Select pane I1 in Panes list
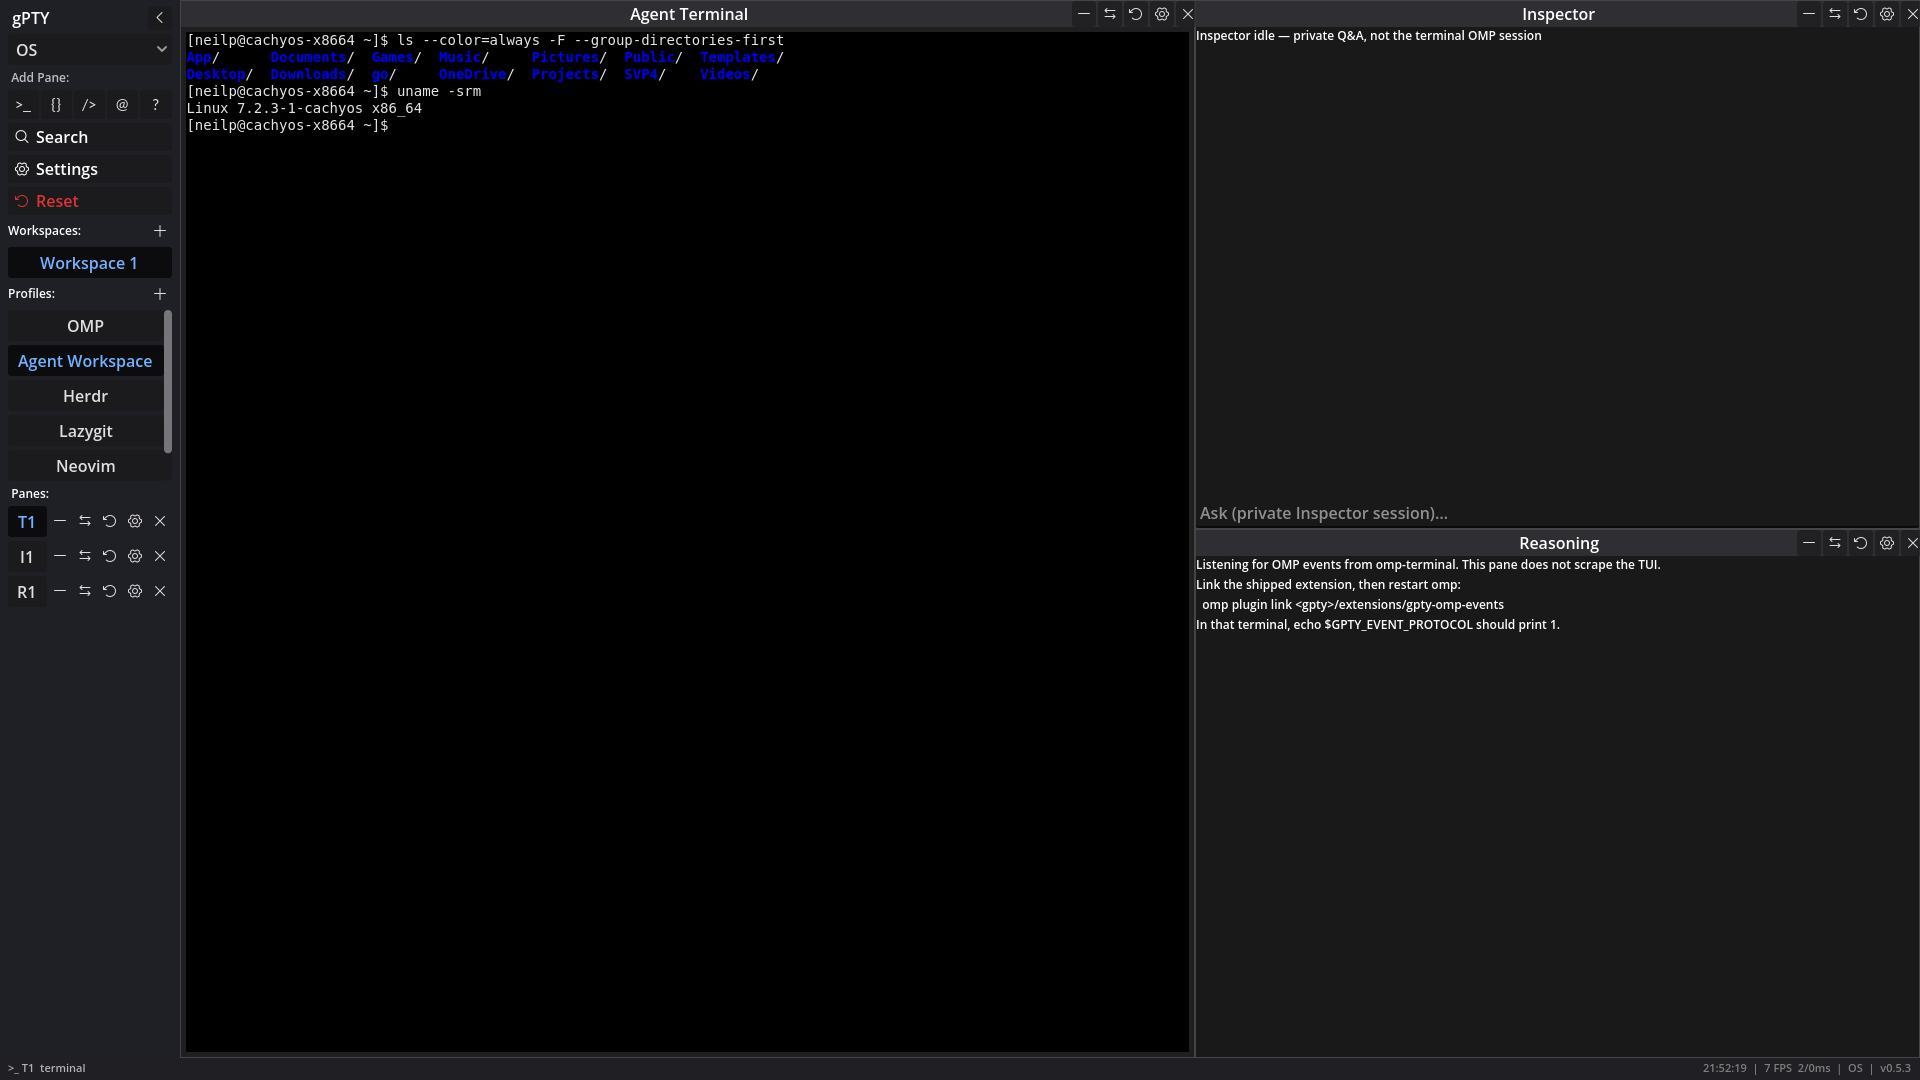The image size is (1920, 1080). click(x=27, y=557)
